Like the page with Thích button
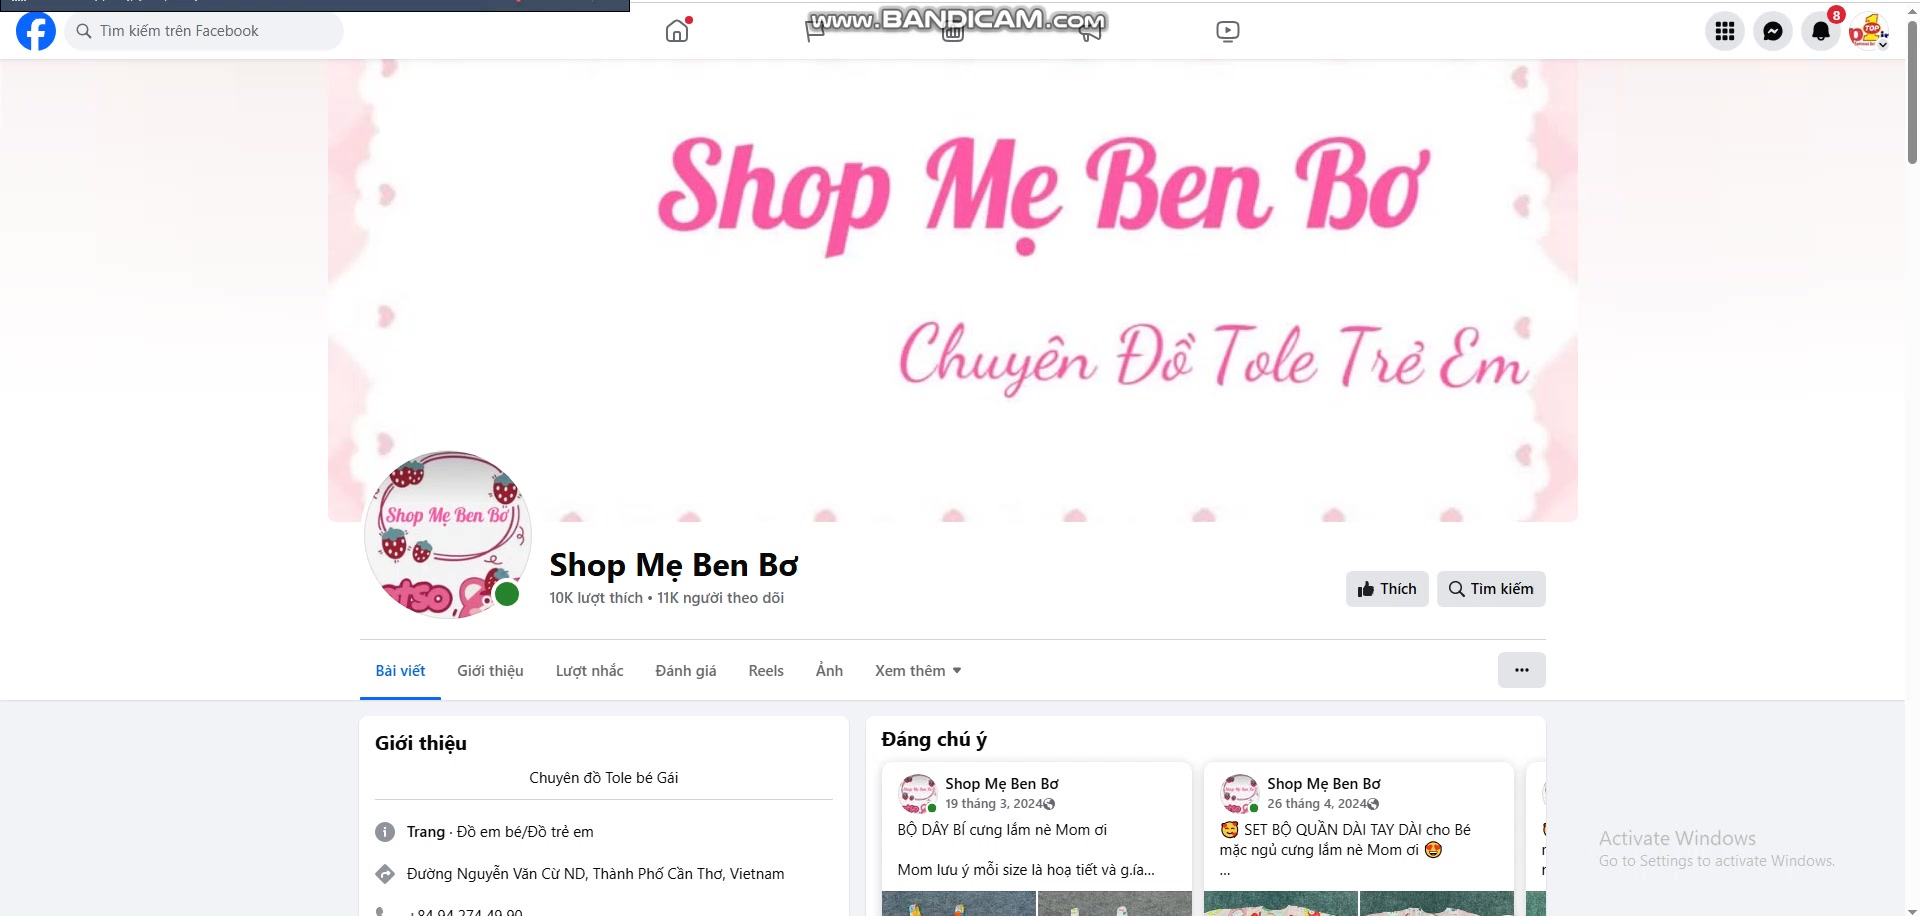 [1387, 589]
